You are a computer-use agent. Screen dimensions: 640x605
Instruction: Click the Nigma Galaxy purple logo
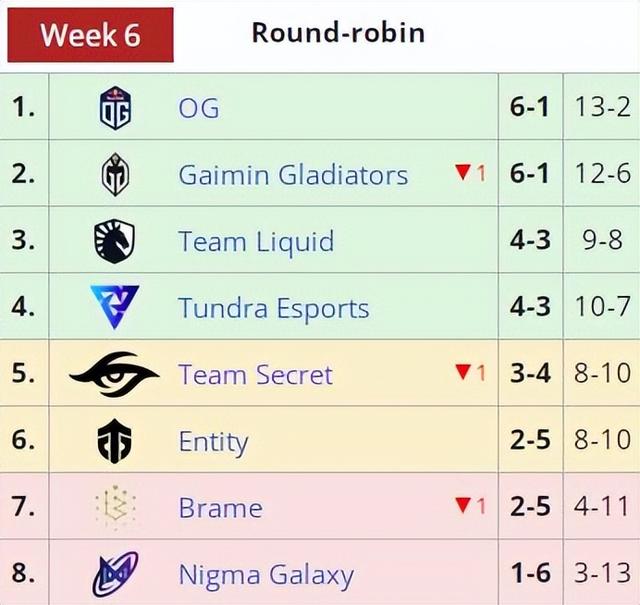pyautogui.click(x=115, y=574)
